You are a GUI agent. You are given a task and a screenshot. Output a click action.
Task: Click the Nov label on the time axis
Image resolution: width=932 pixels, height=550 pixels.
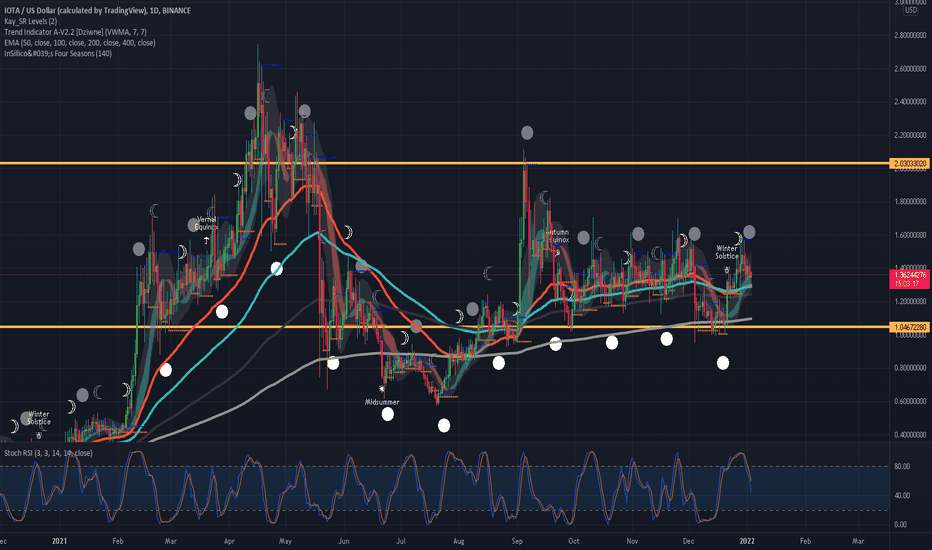coord(632,541)
